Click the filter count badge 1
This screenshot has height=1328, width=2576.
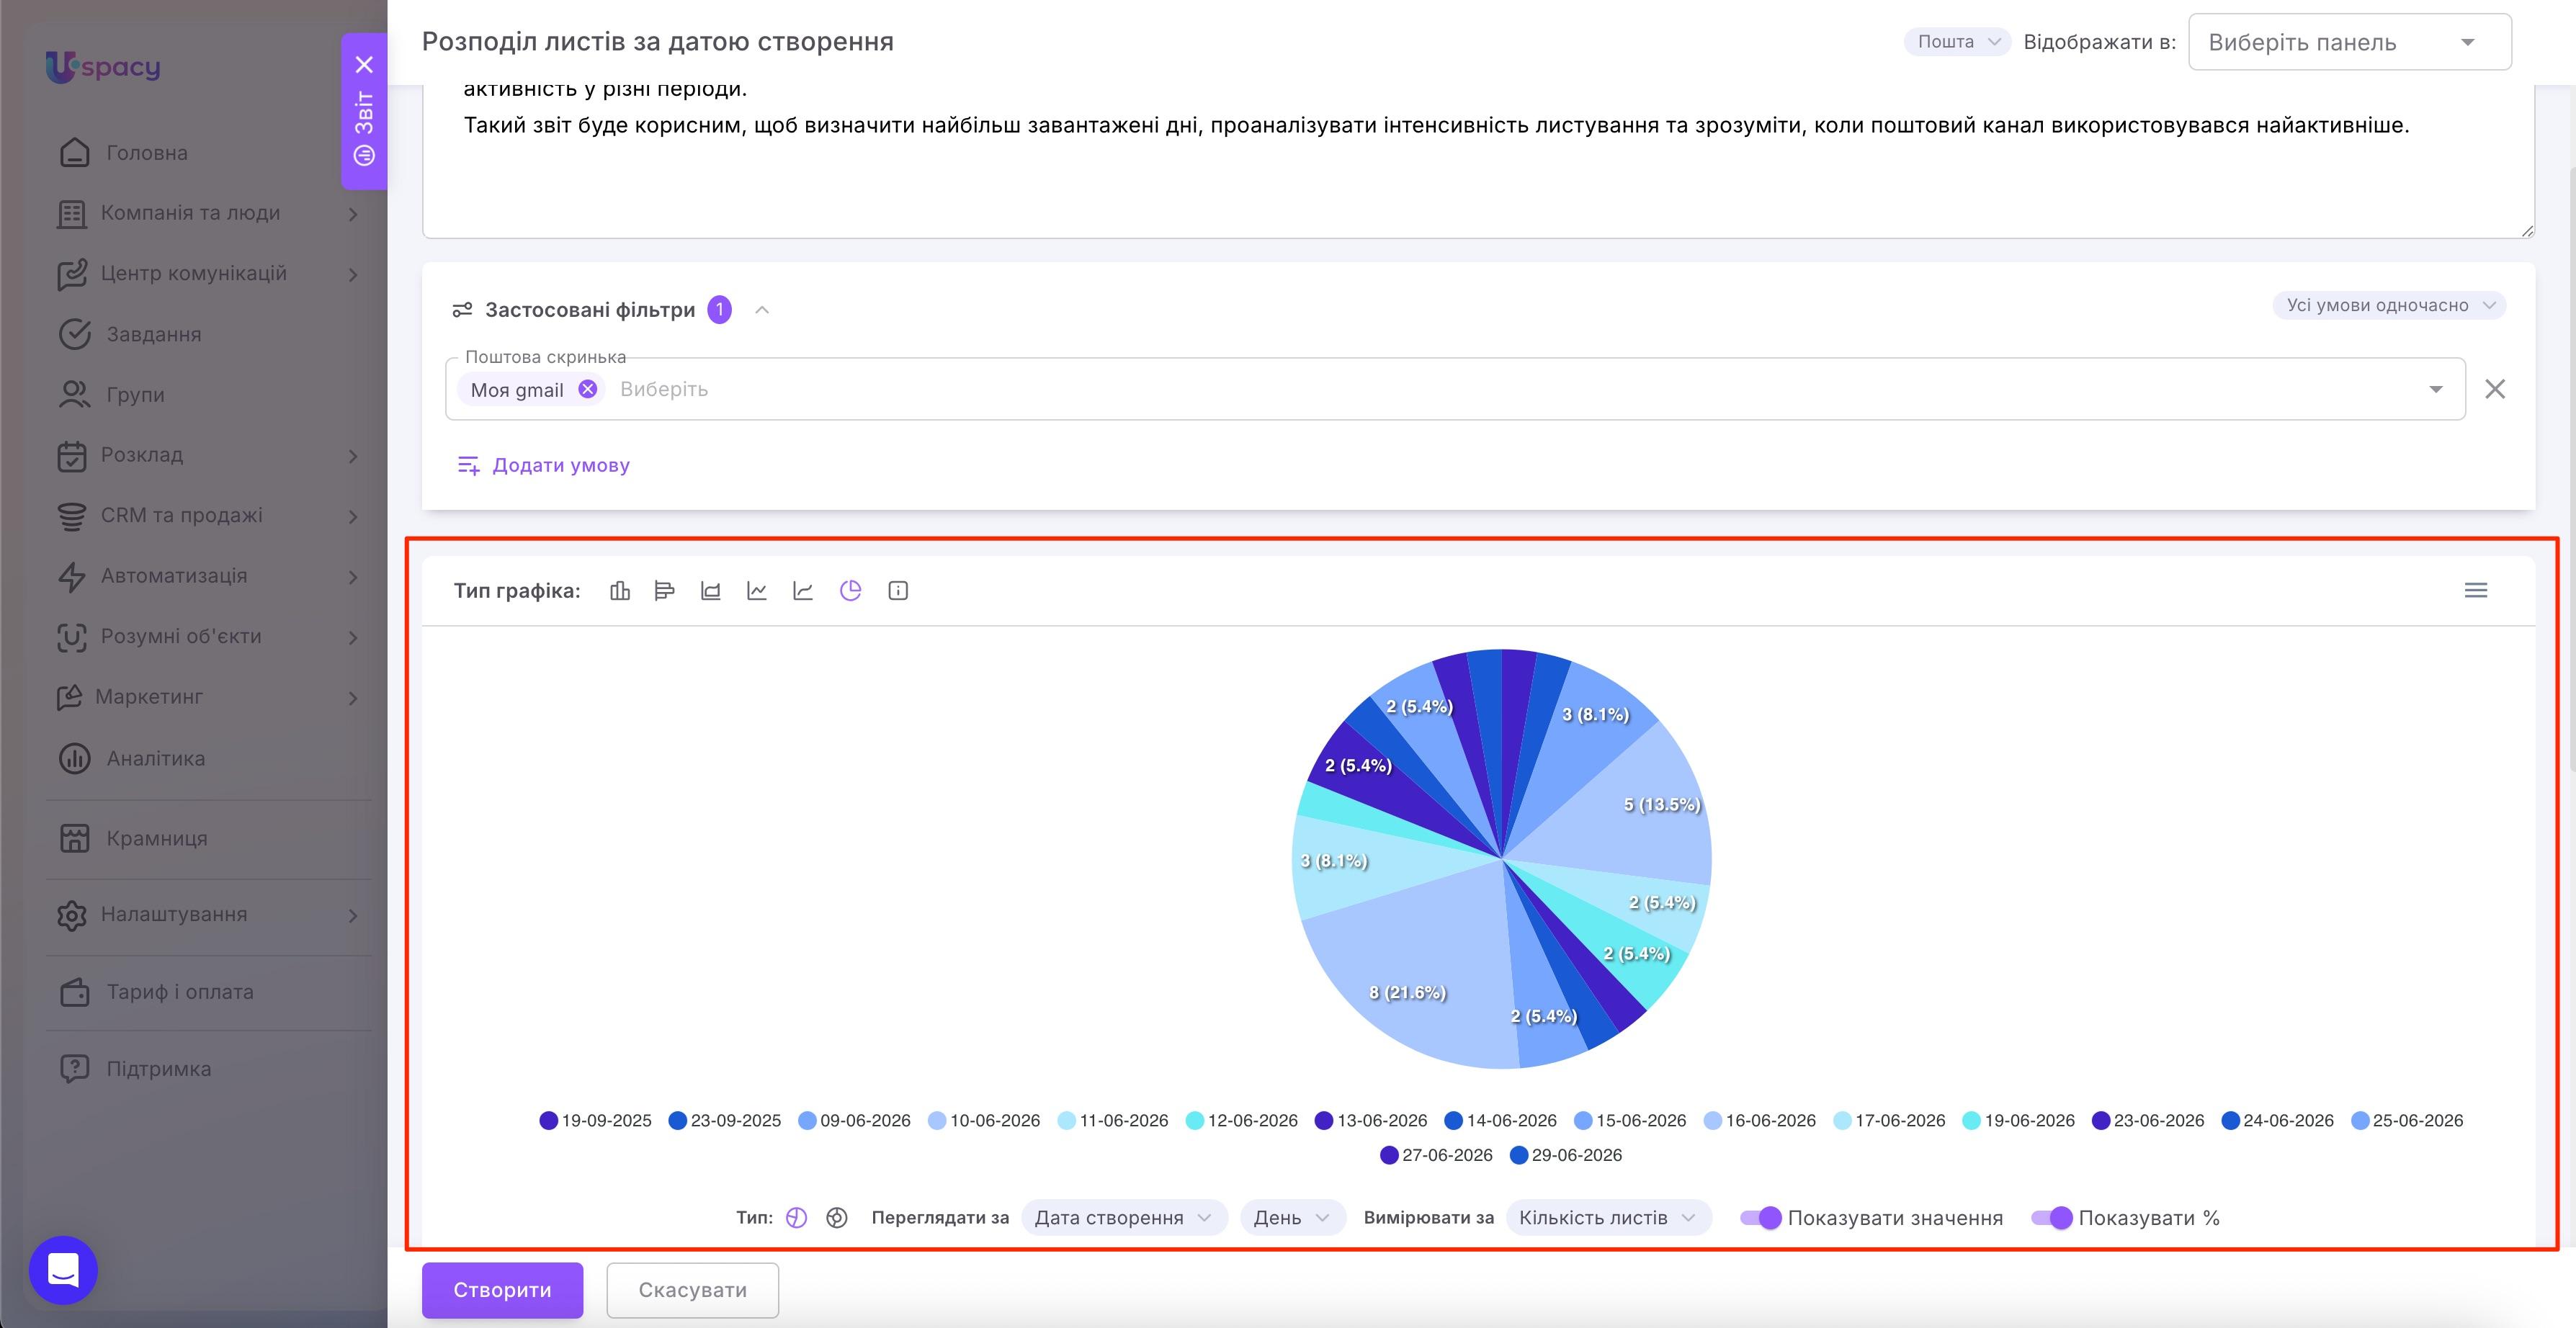coord(719,310)
